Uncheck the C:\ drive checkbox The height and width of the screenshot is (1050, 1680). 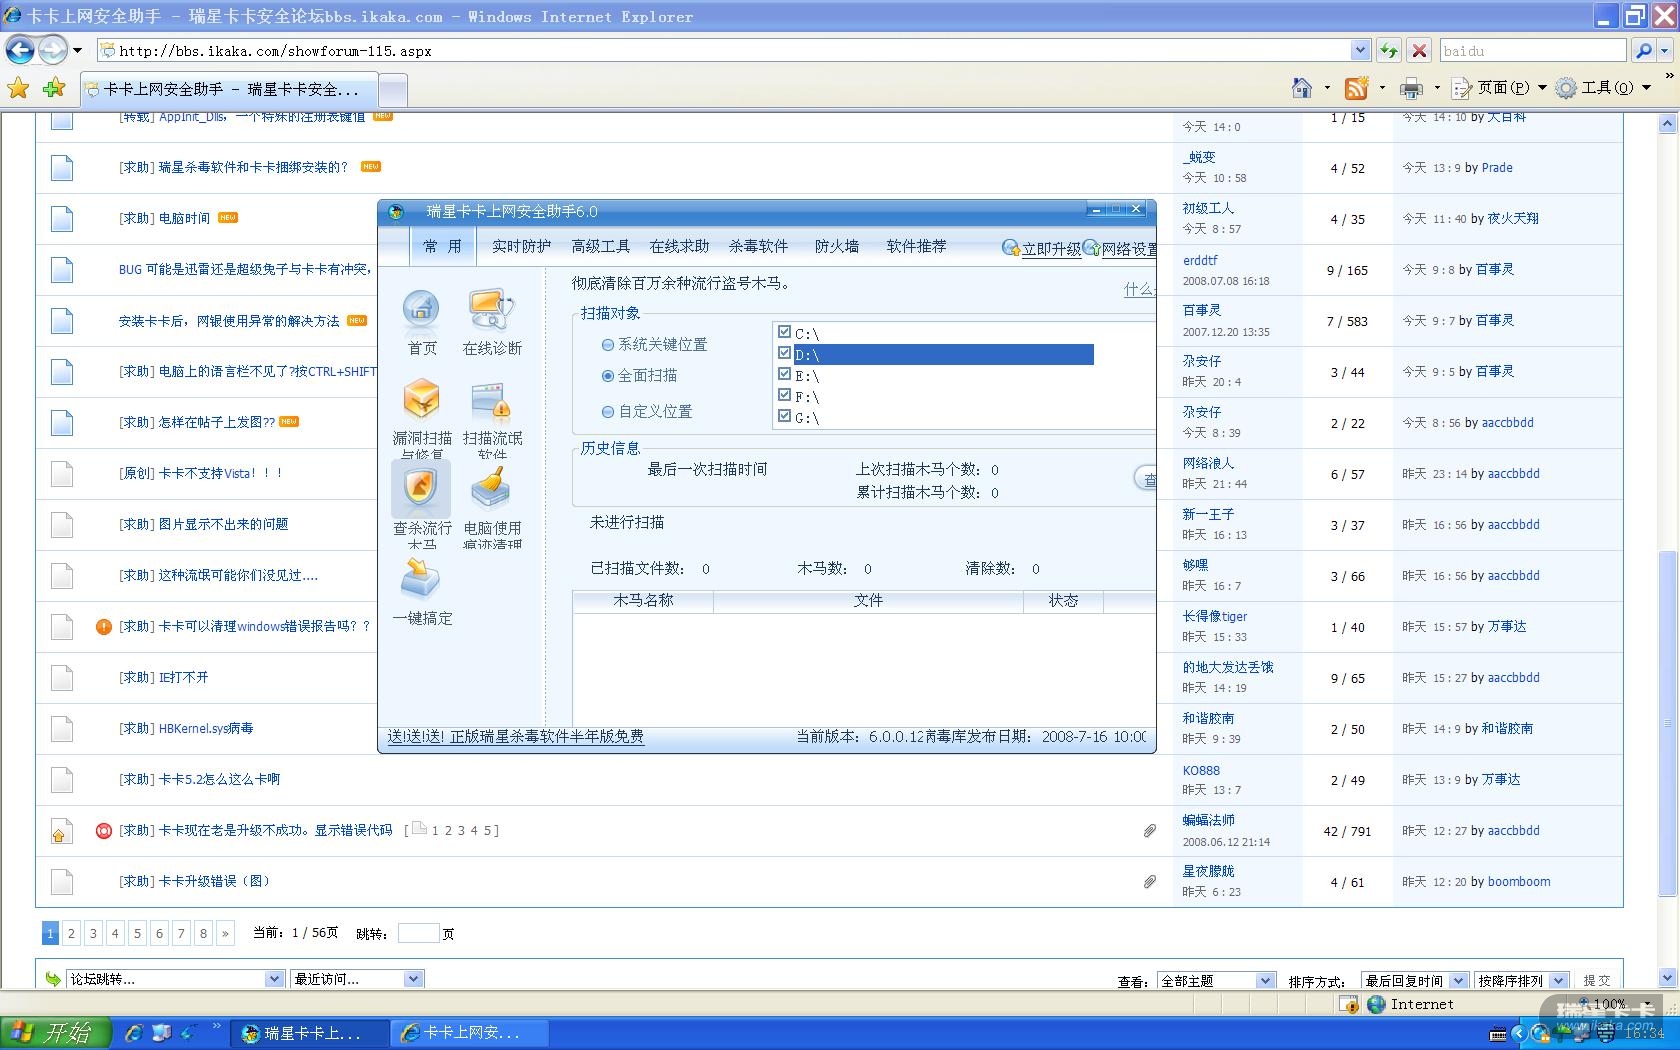(x=784, y=332)
